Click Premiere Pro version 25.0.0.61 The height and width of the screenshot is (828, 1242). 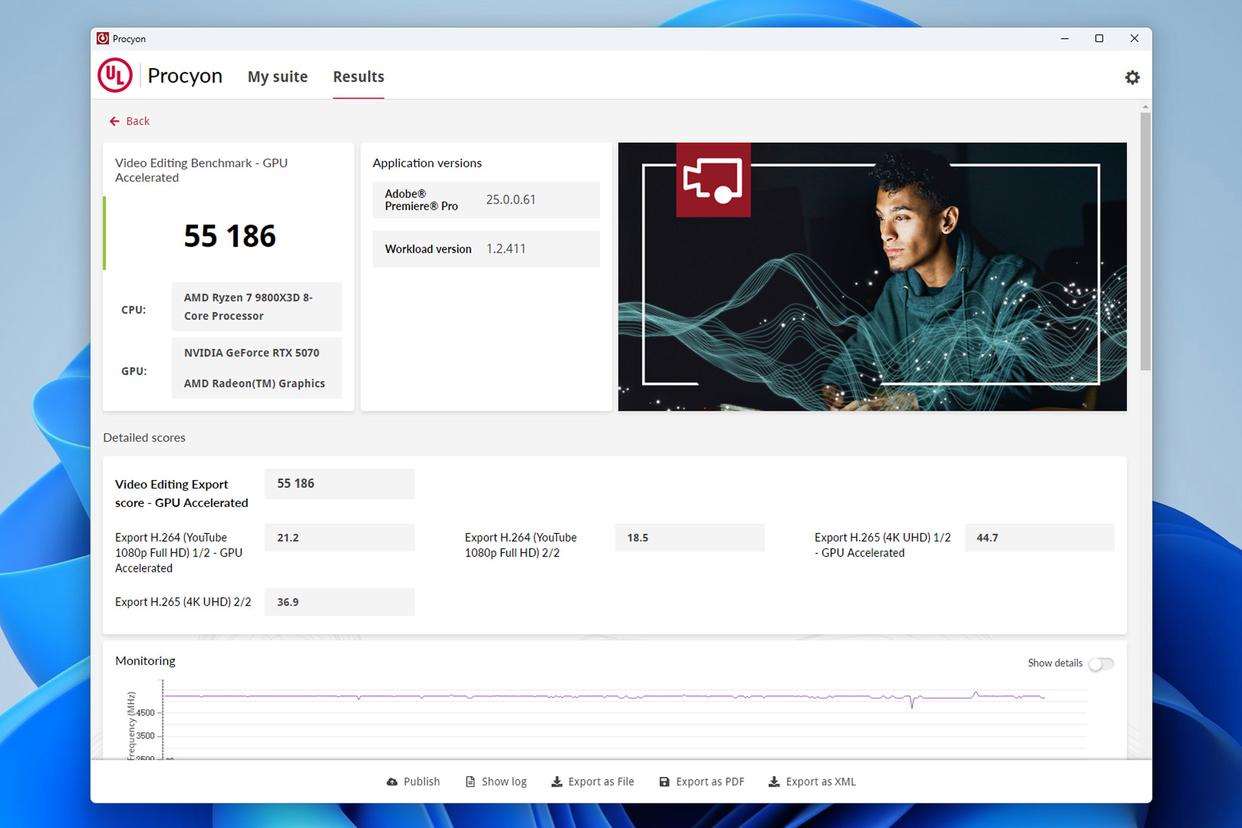[x=511, y=200]
